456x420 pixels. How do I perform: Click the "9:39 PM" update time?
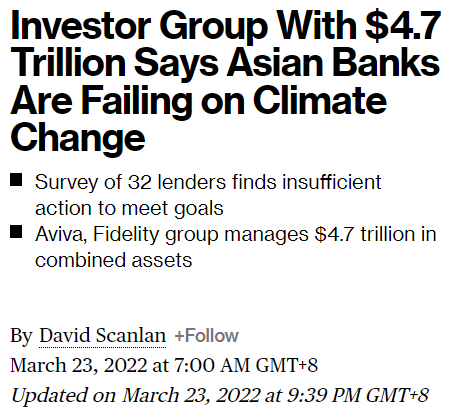[323, 395]
